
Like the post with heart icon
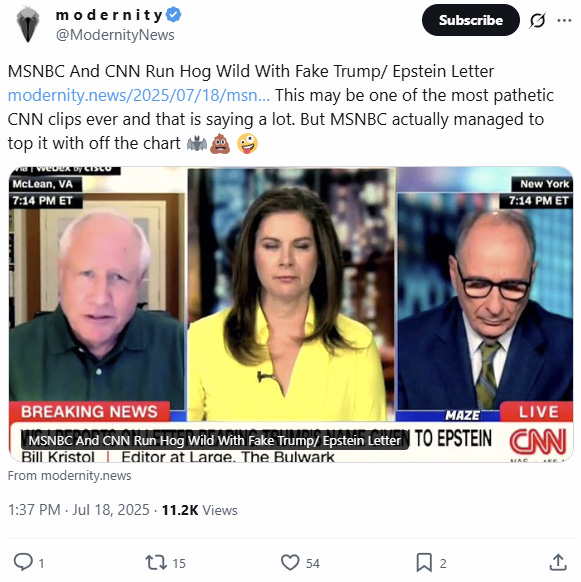tap(290, 562)
